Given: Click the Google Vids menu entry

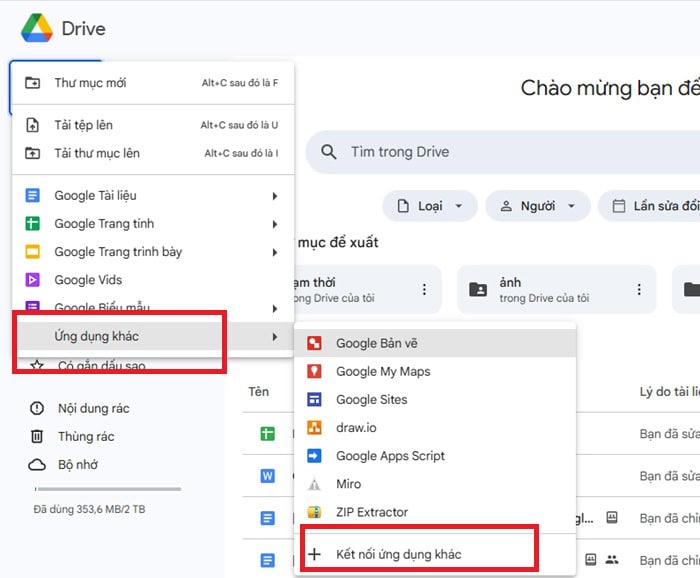Looking at the screenshot, I should [88, 280].
